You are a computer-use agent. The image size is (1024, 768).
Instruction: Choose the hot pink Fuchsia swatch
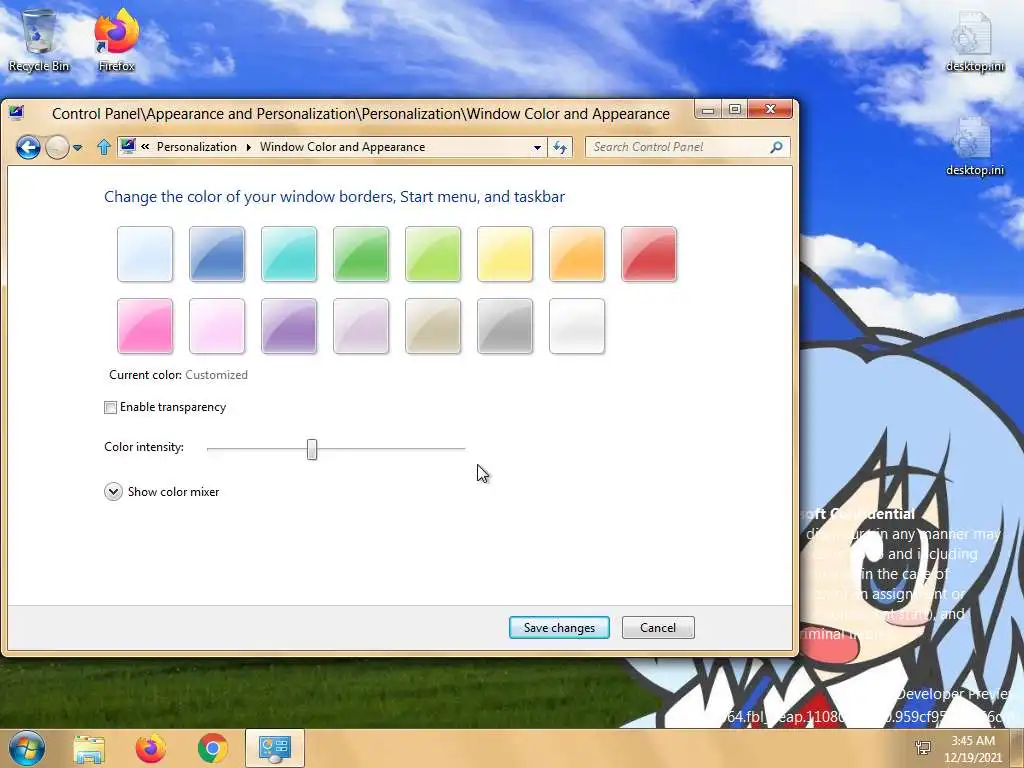[145, 326]
